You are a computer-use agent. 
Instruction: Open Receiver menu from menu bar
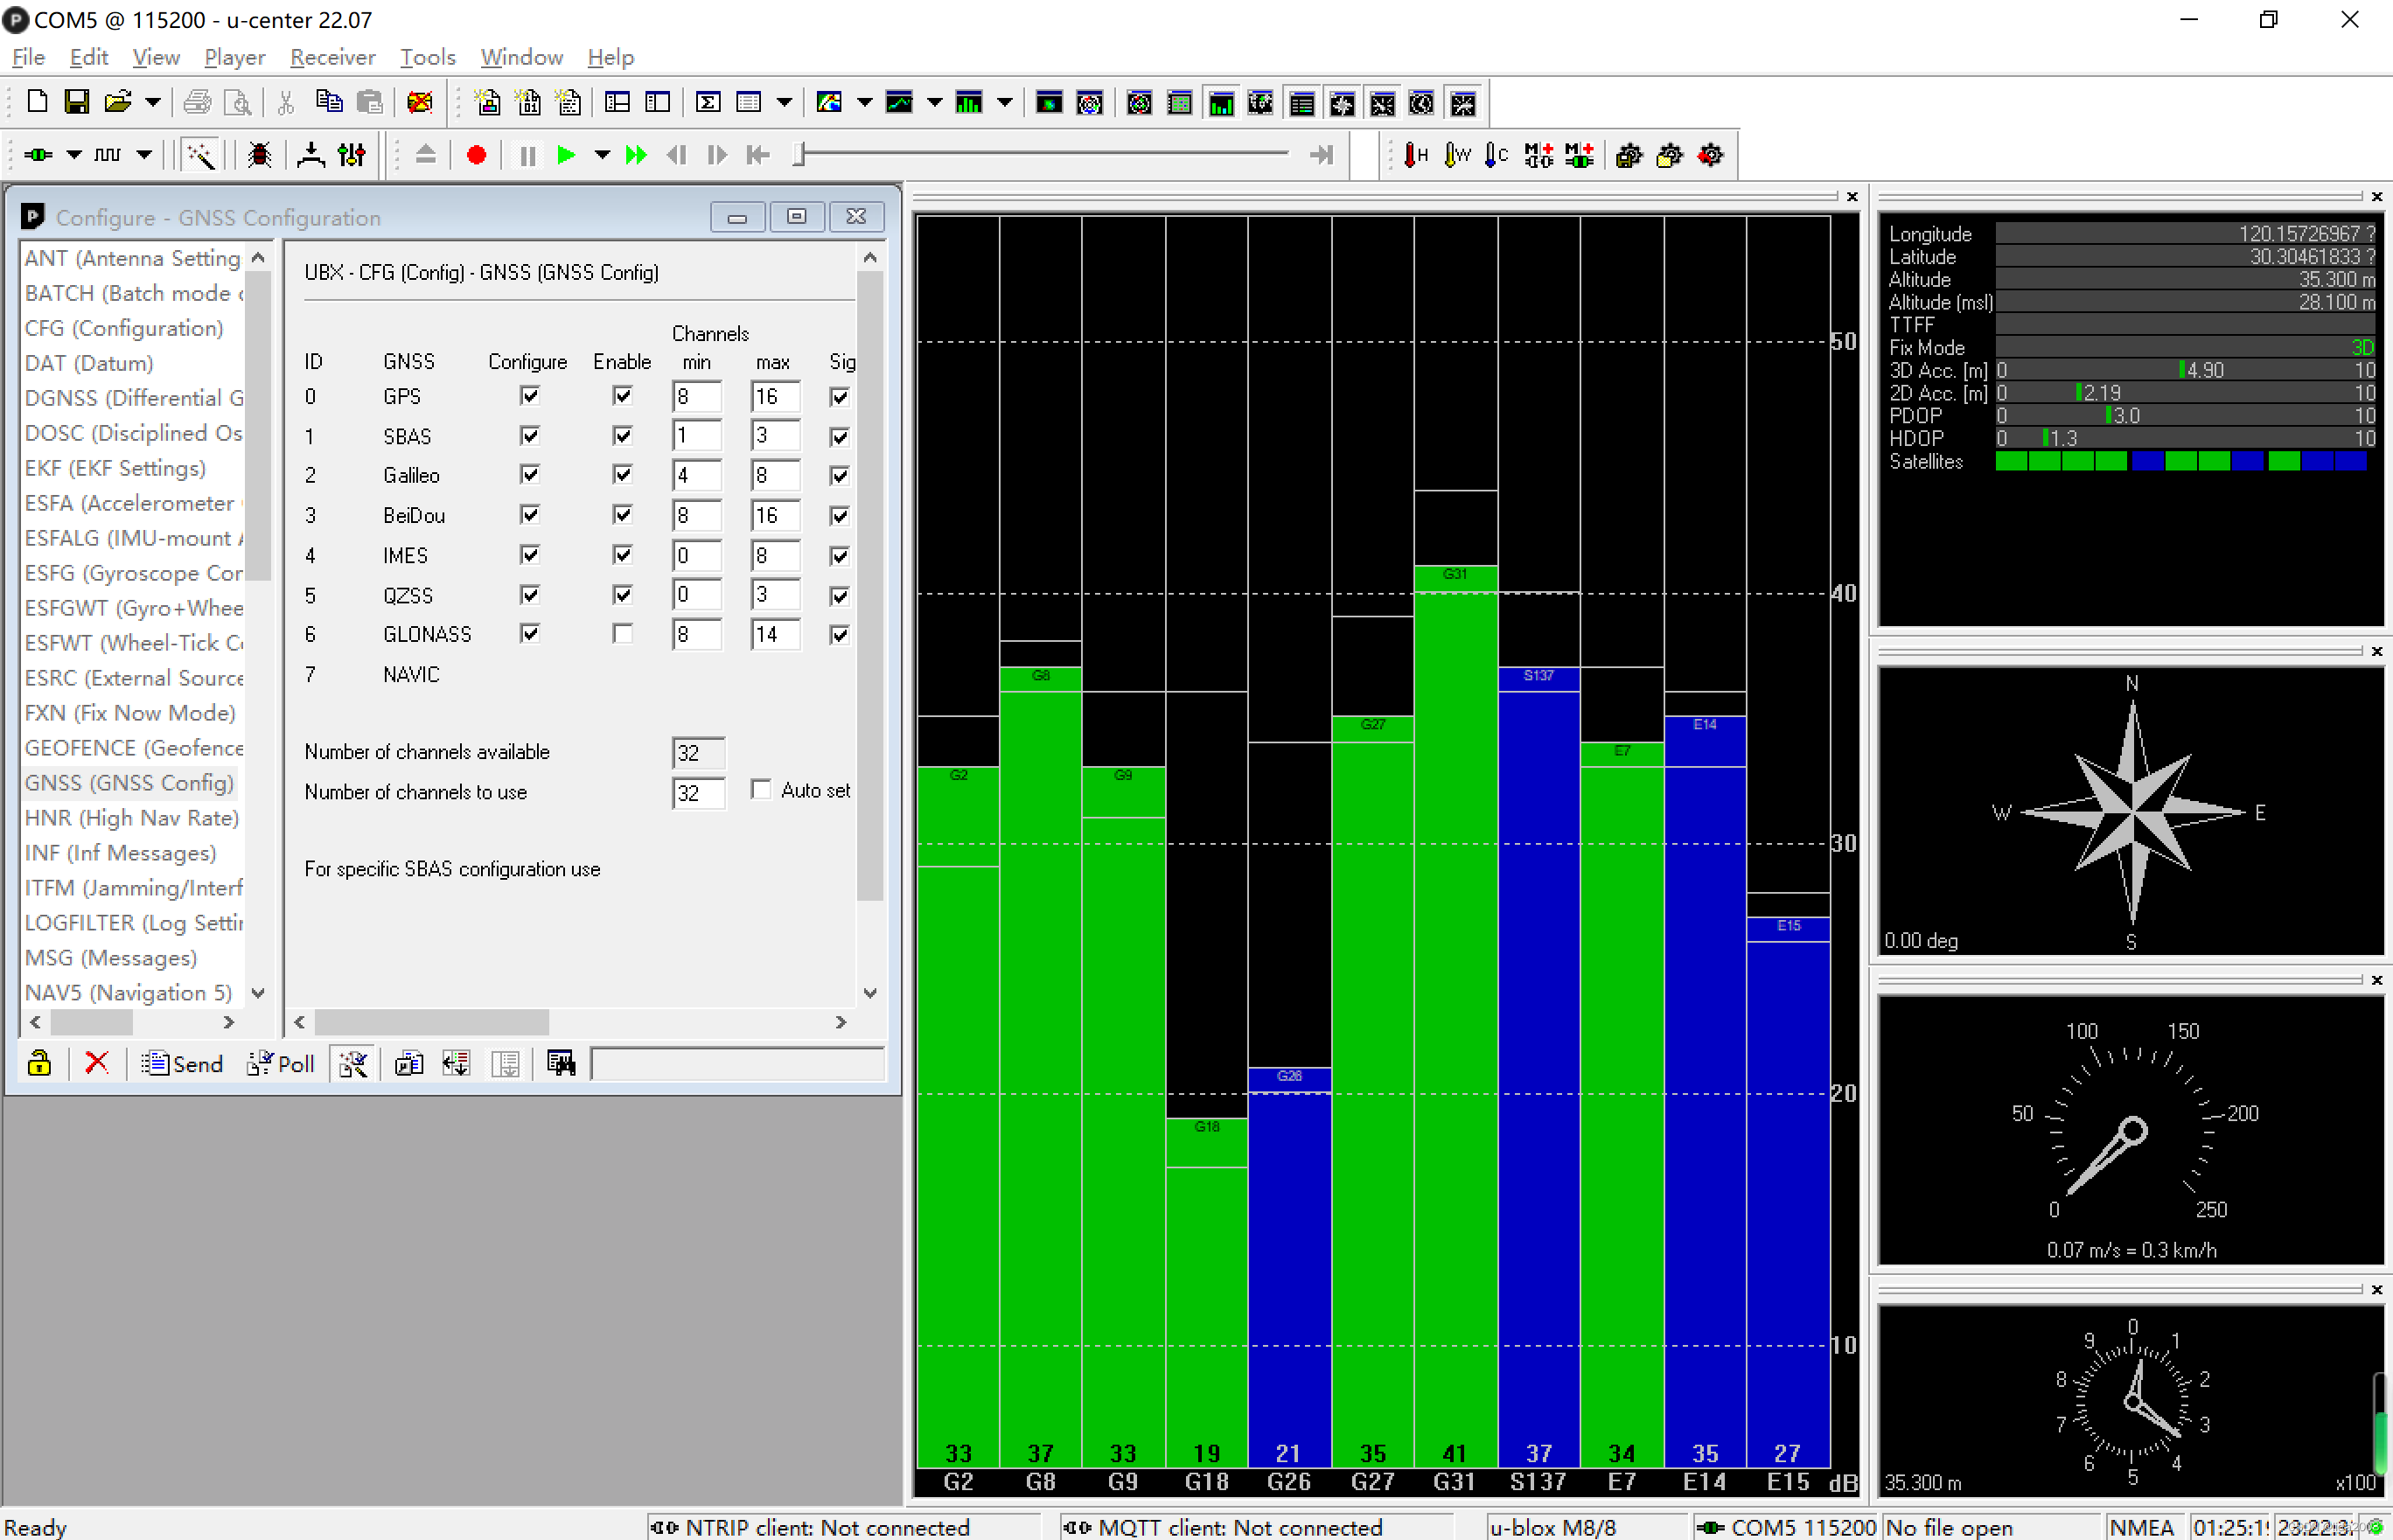331,56
